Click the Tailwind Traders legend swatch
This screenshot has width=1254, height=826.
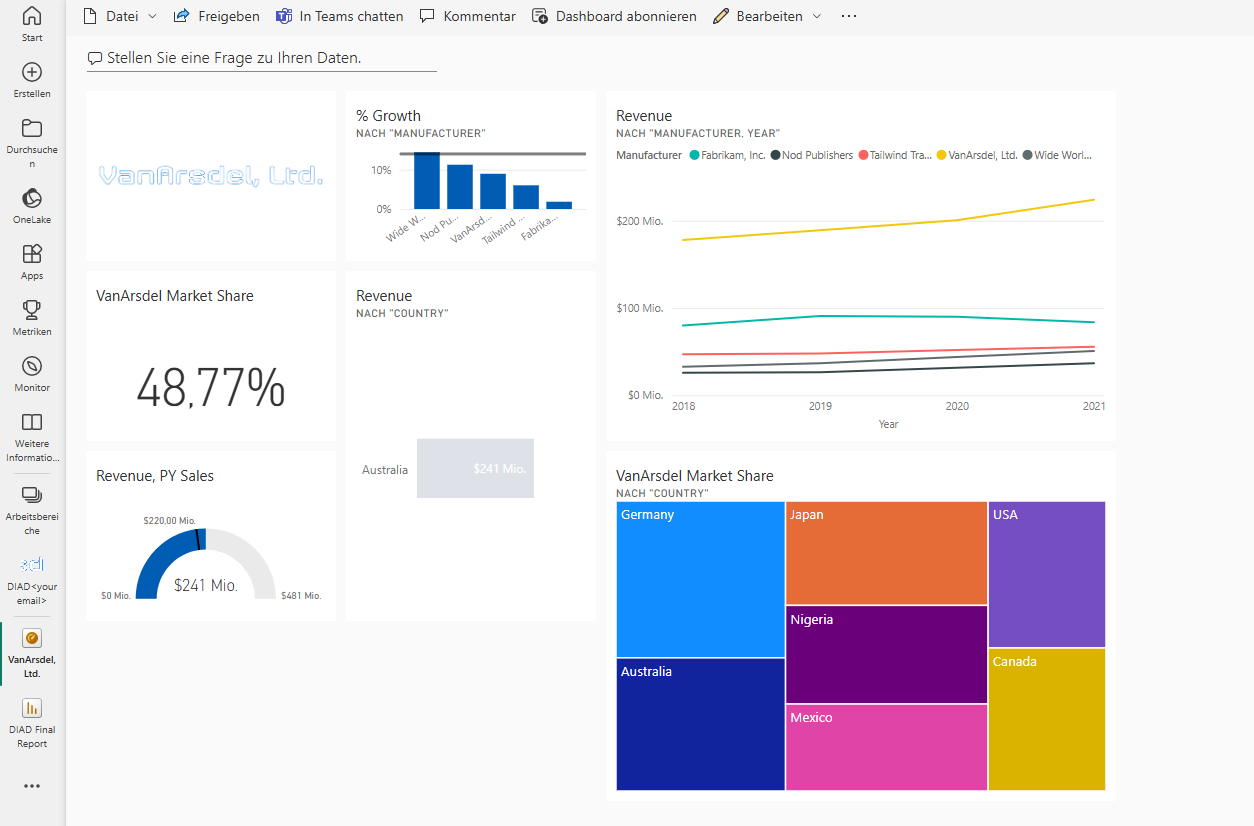[863, 155]
